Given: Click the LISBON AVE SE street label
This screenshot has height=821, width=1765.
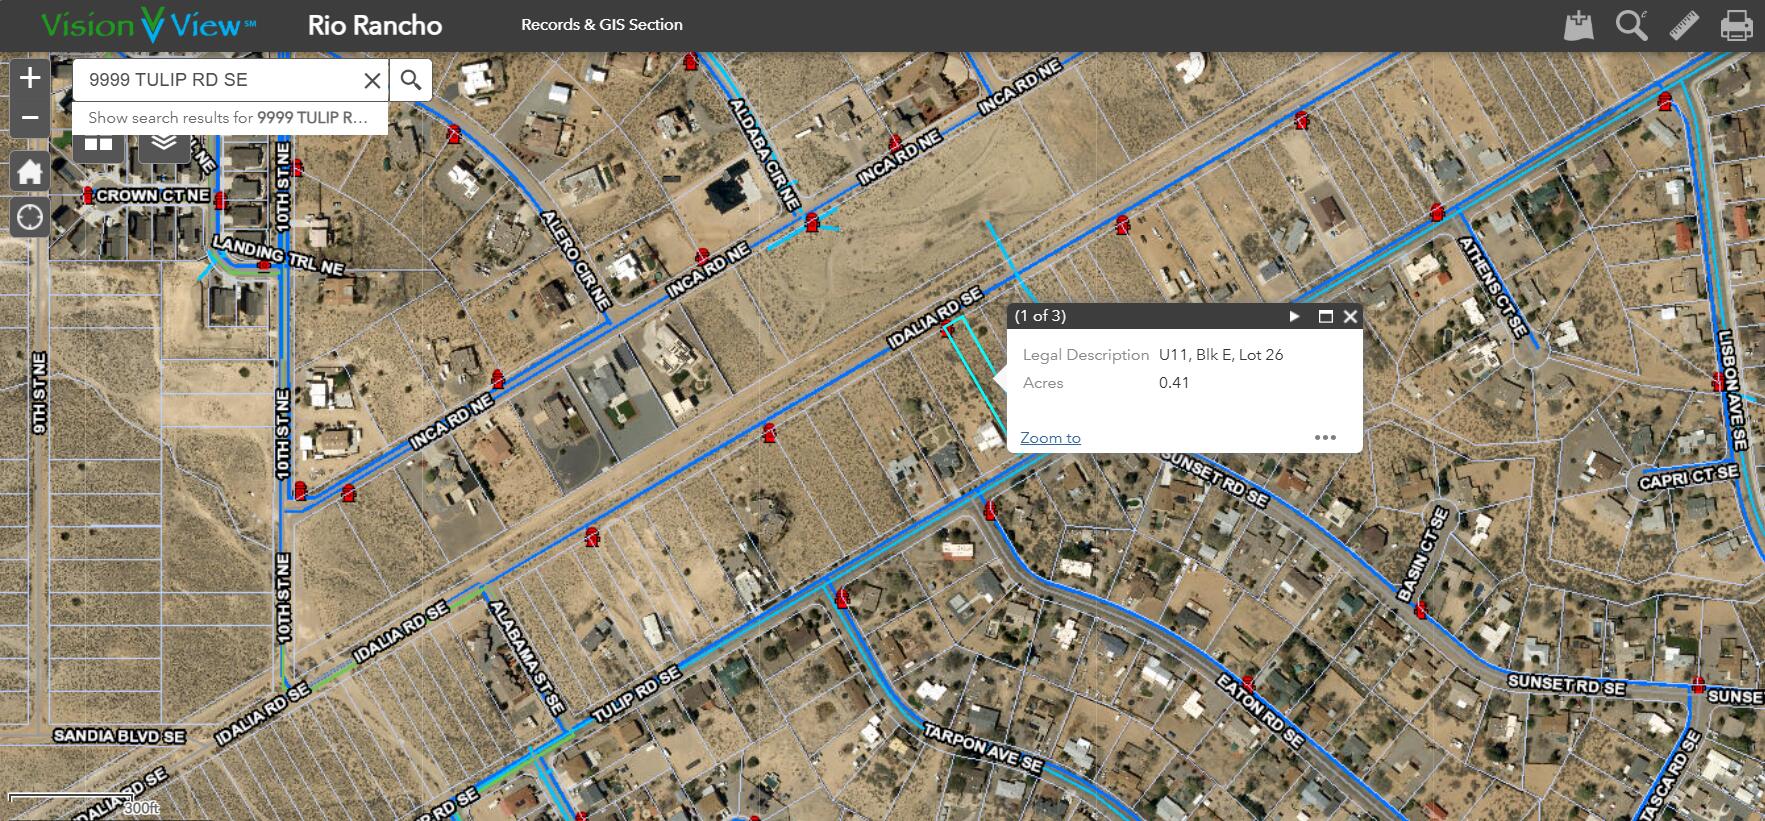Looking at the screenshot, I should coord(1733,390).
